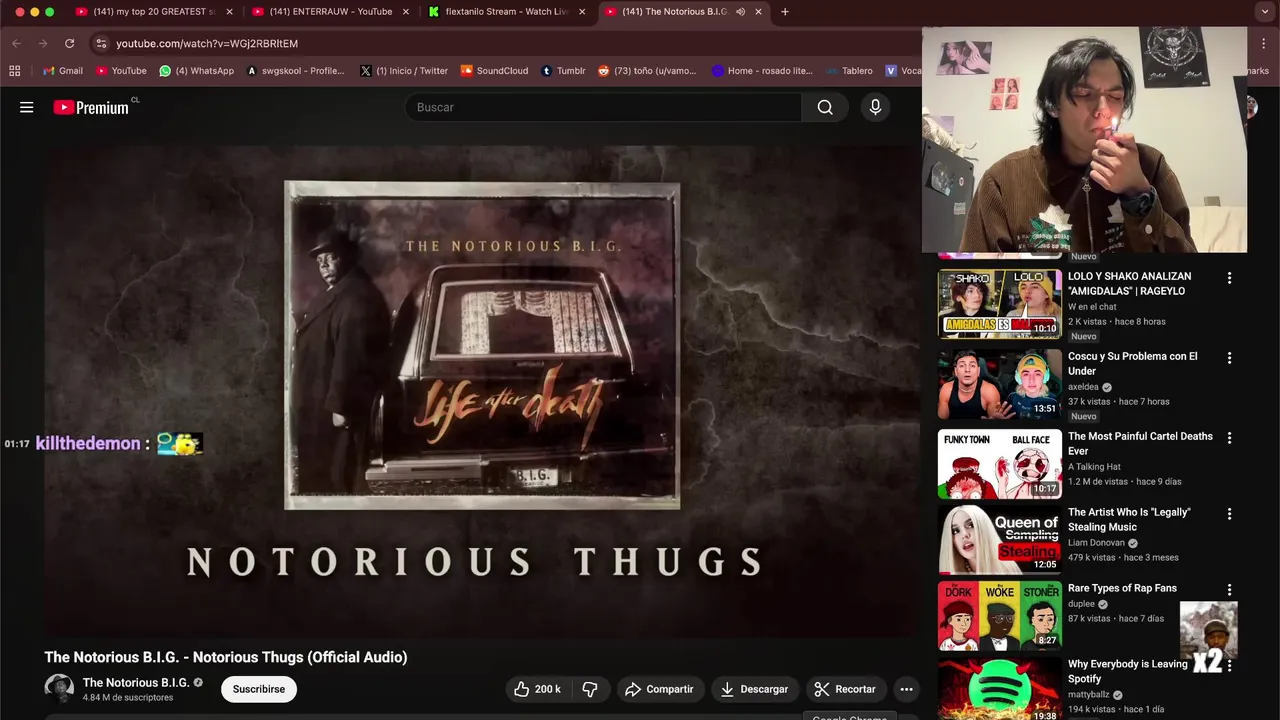Reload the current page
Screen dimensions: 1280x720
click(x=69, y=44)
